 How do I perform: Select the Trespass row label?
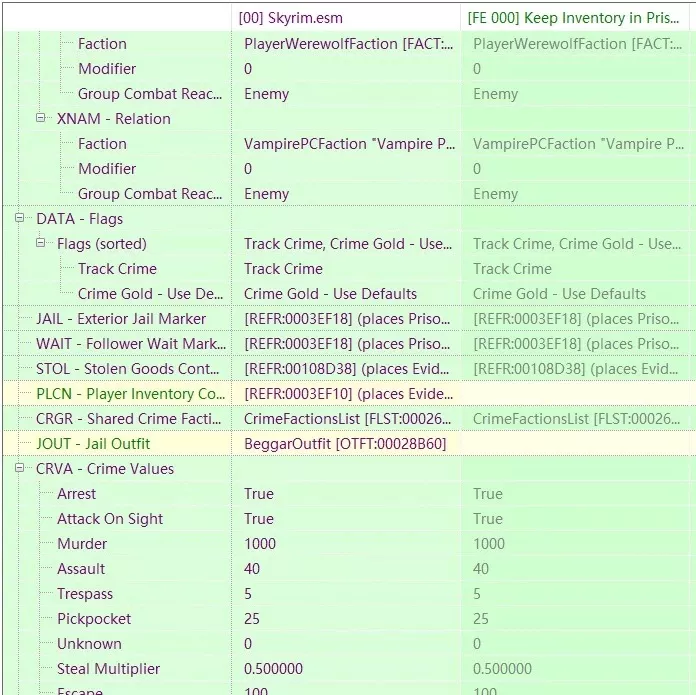click(x=85, y=594)
